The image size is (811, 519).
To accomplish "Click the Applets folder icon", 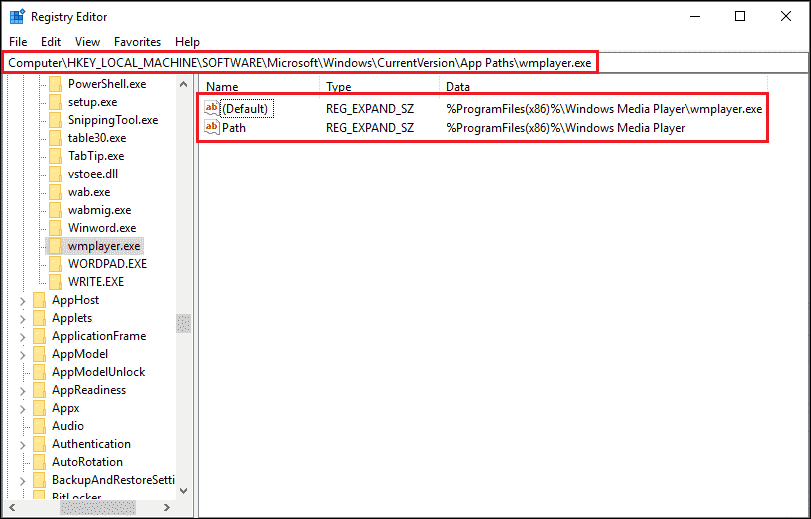I will (x=39, y=318).
